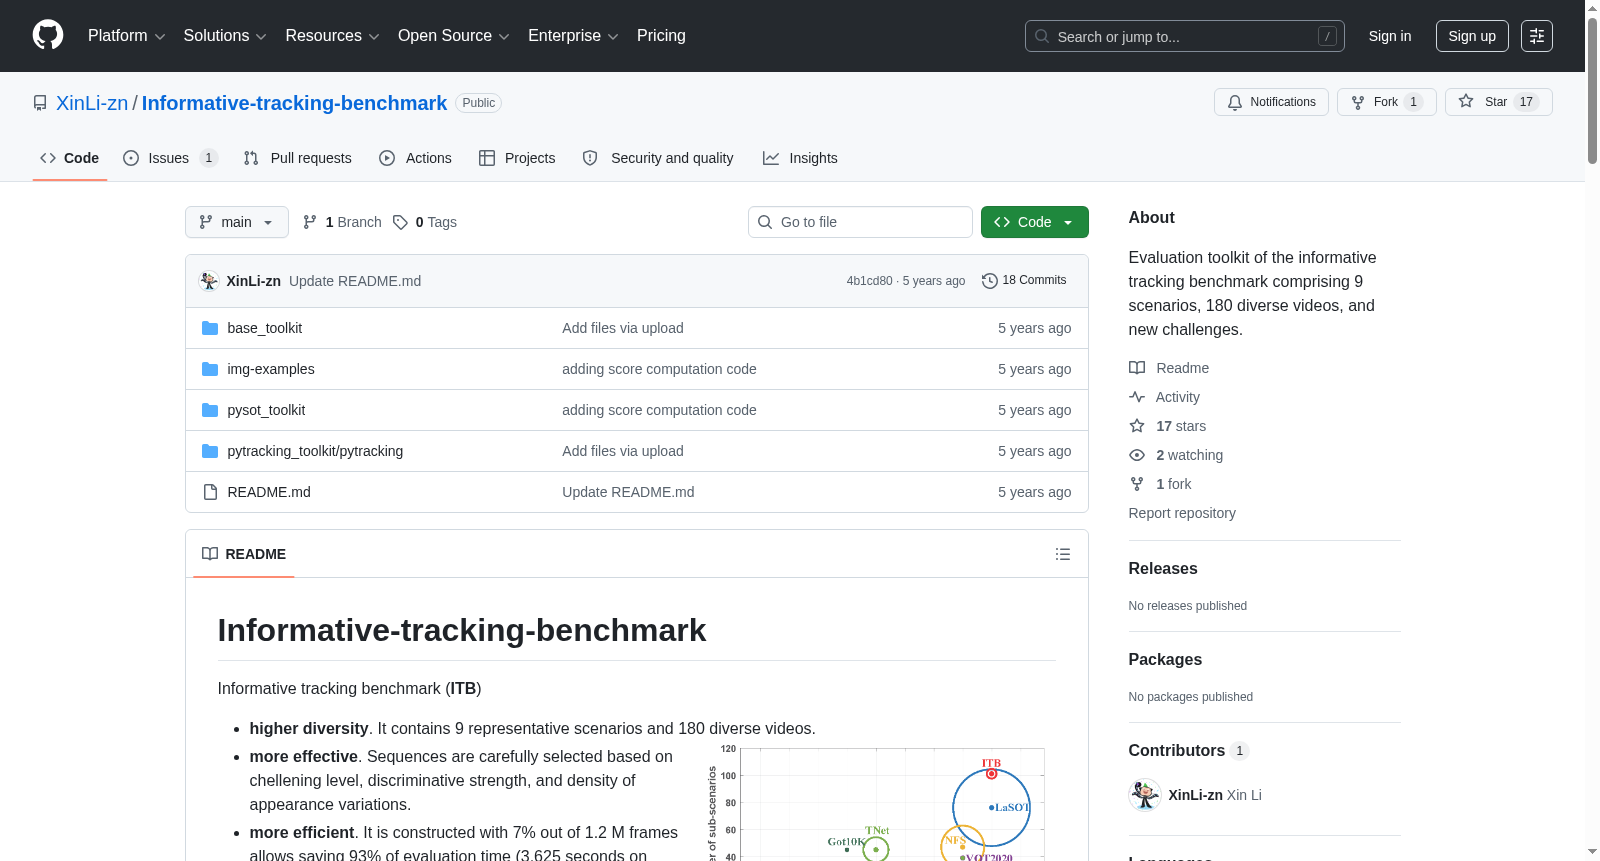Switch to the Issues tab
Image resolution: width=1600 pixels, height=861 pixels.
click(x=170, y=158)
